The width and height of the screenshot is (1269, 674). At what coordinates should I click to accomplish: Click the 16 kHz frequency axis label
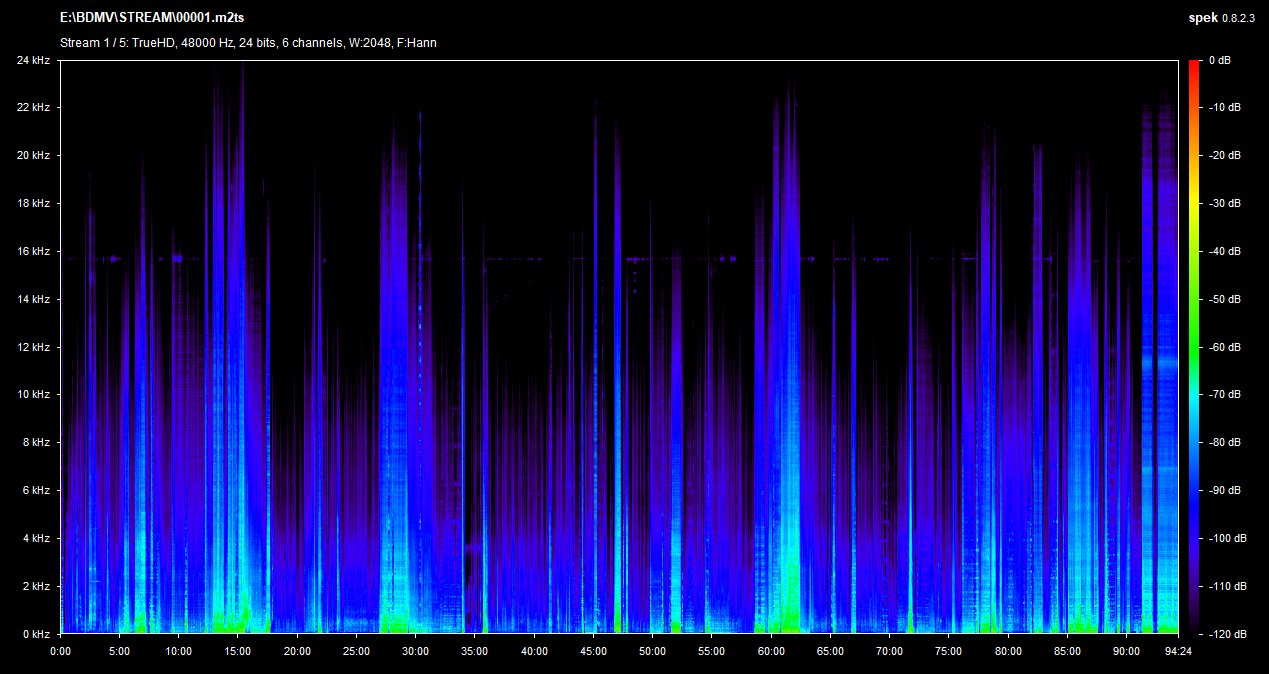(x=33, y=251)
